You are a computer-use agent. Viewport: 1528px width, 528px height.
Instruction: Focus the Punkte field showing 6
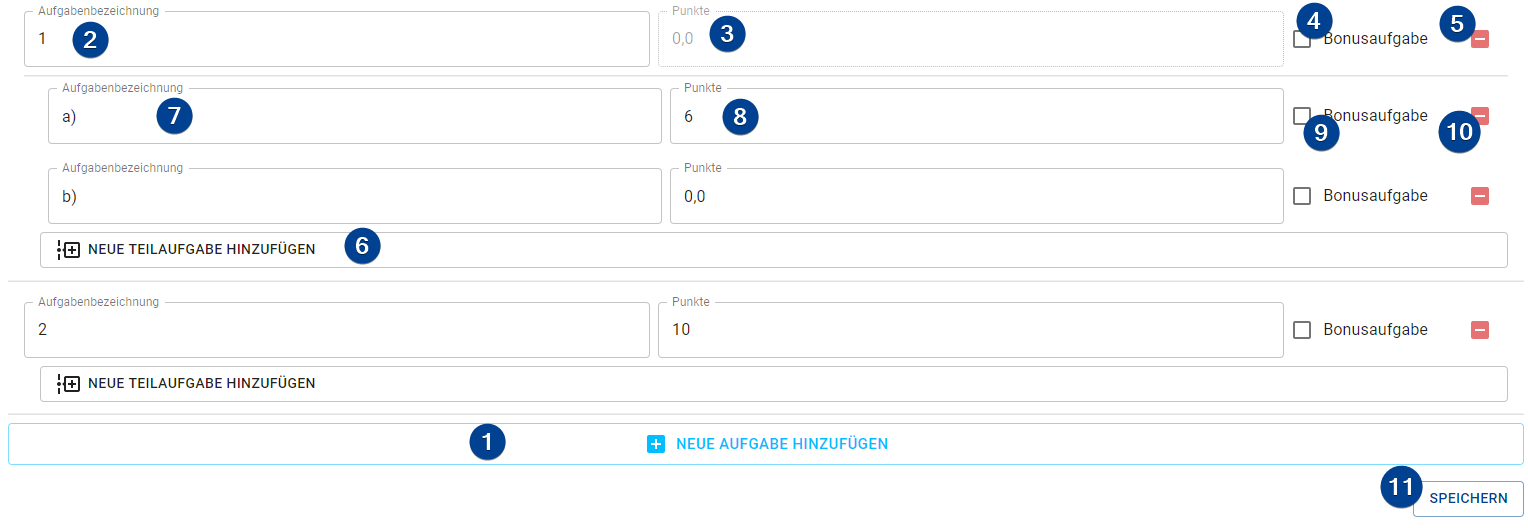pyautogui.click(x=977, y=116)
